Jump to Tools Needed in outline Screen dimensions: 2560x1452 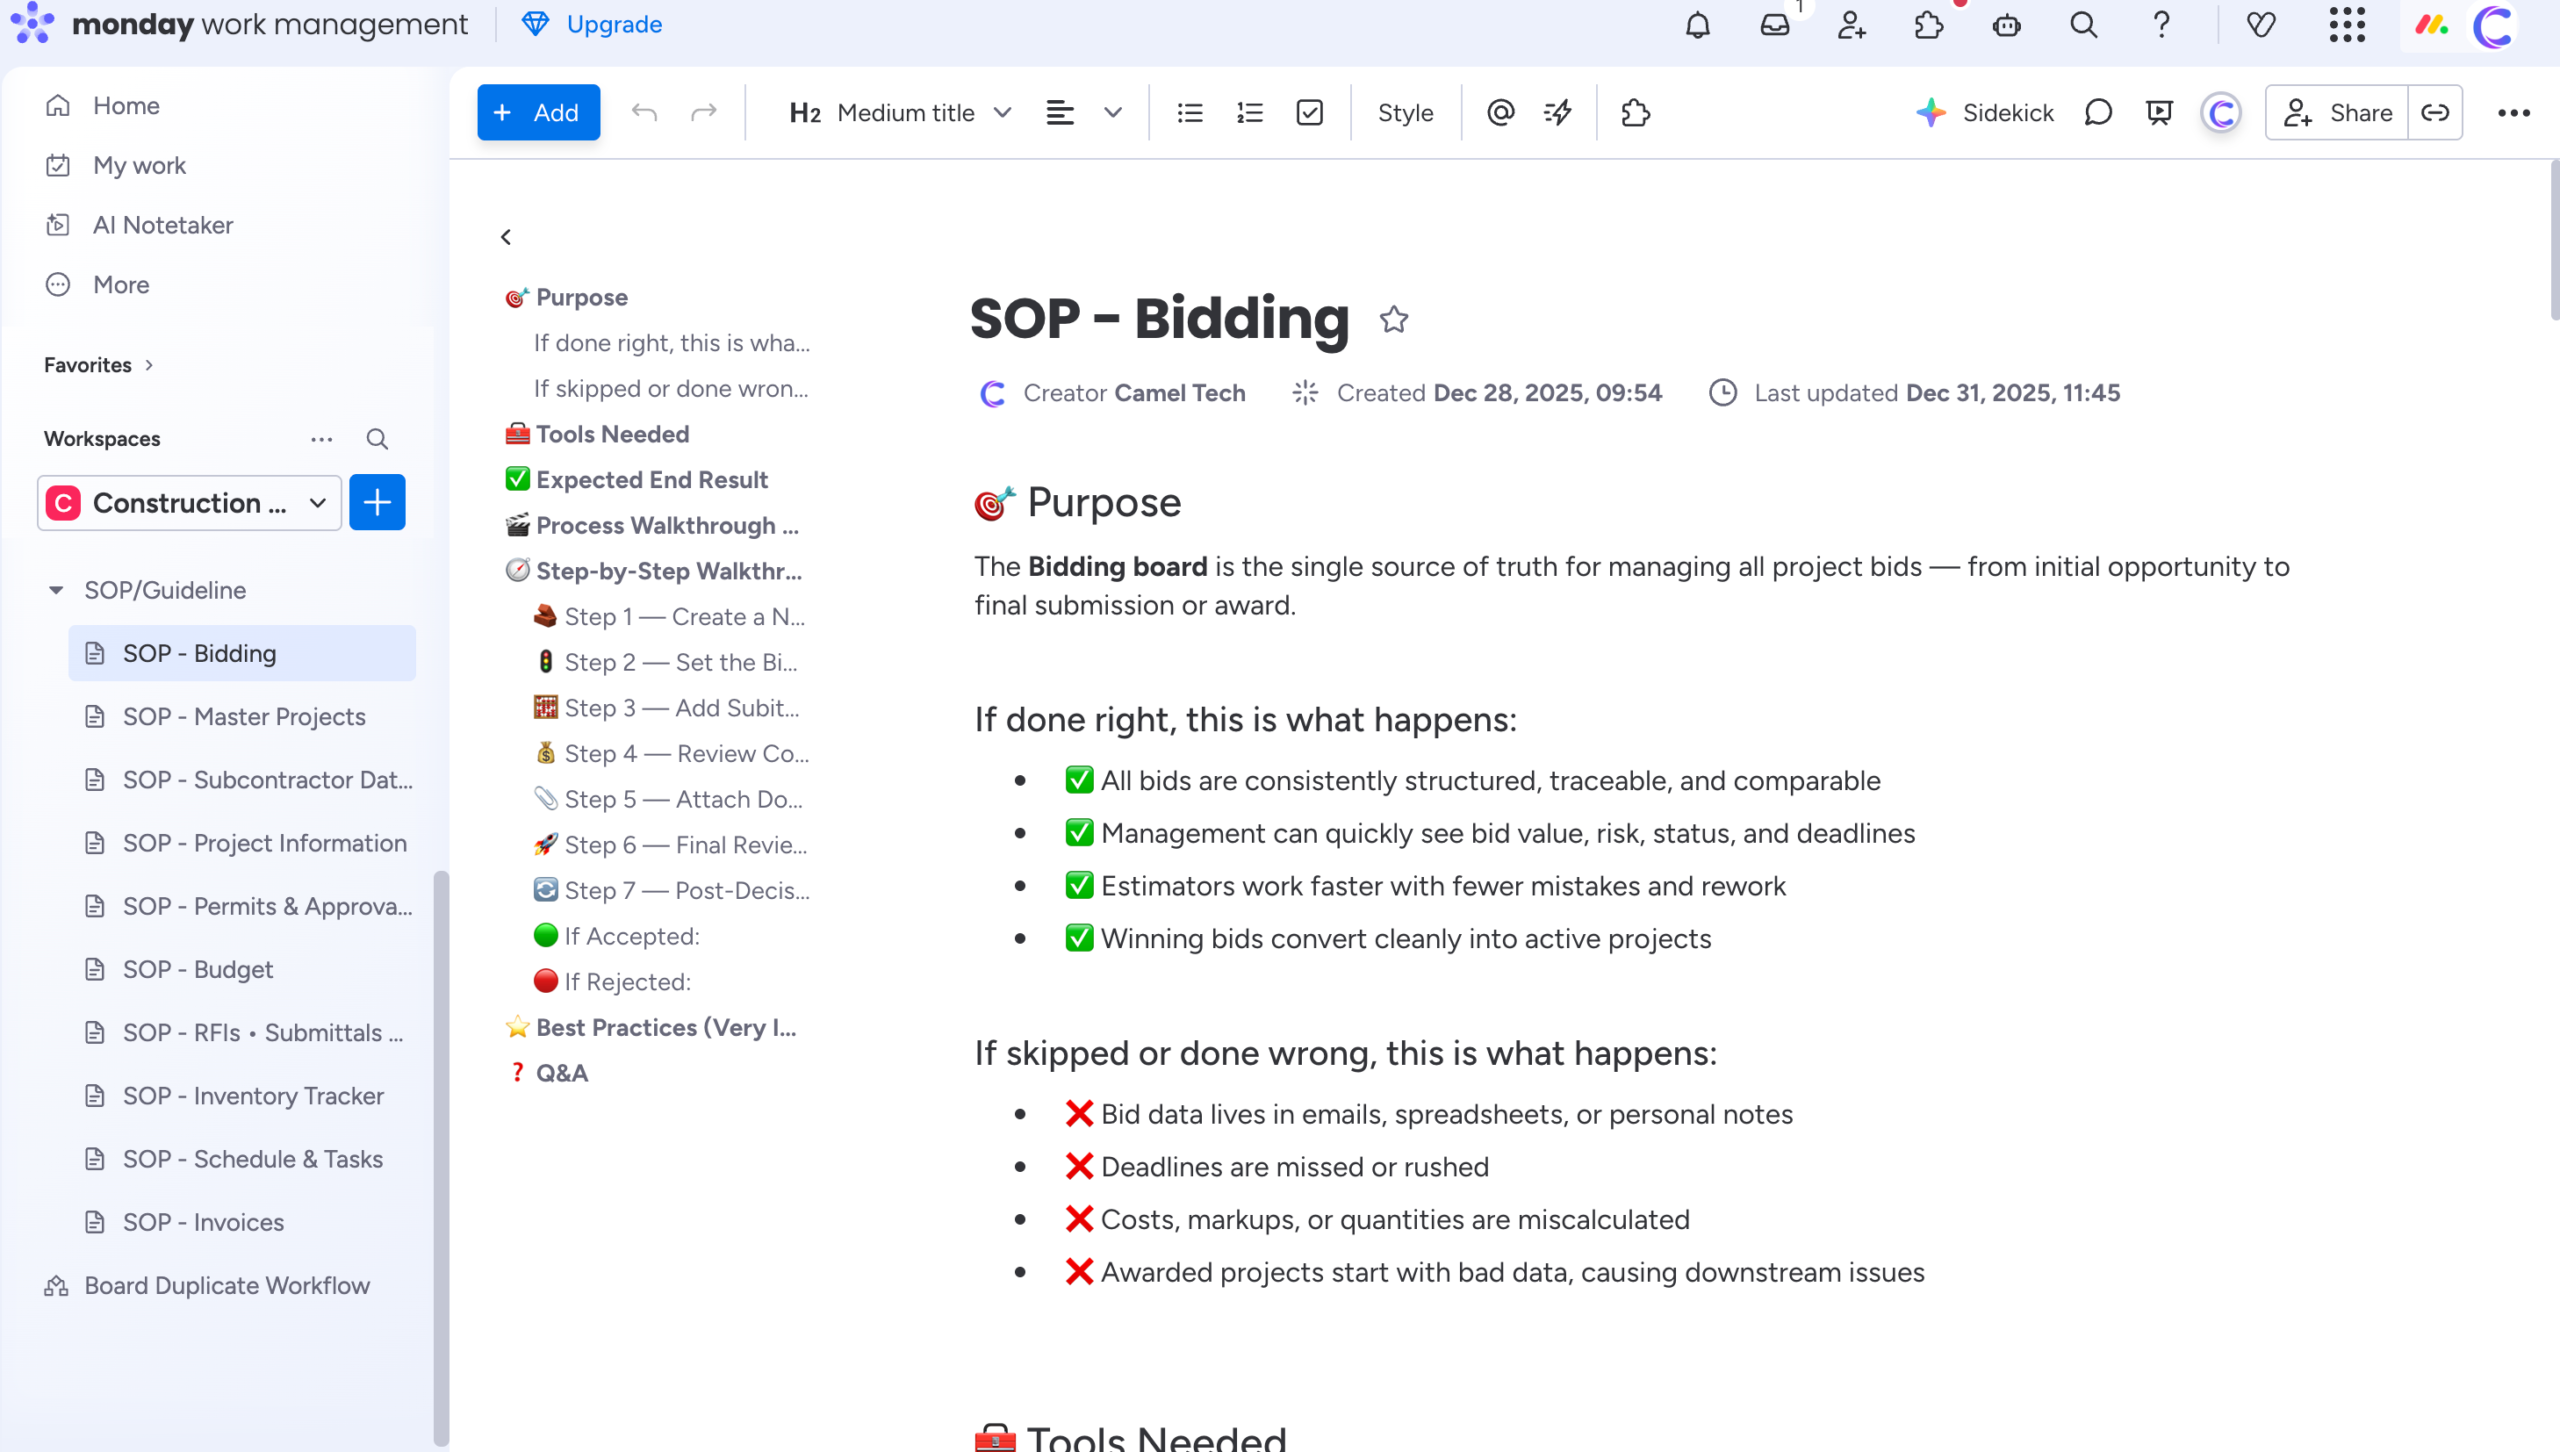tap(612, 434)
